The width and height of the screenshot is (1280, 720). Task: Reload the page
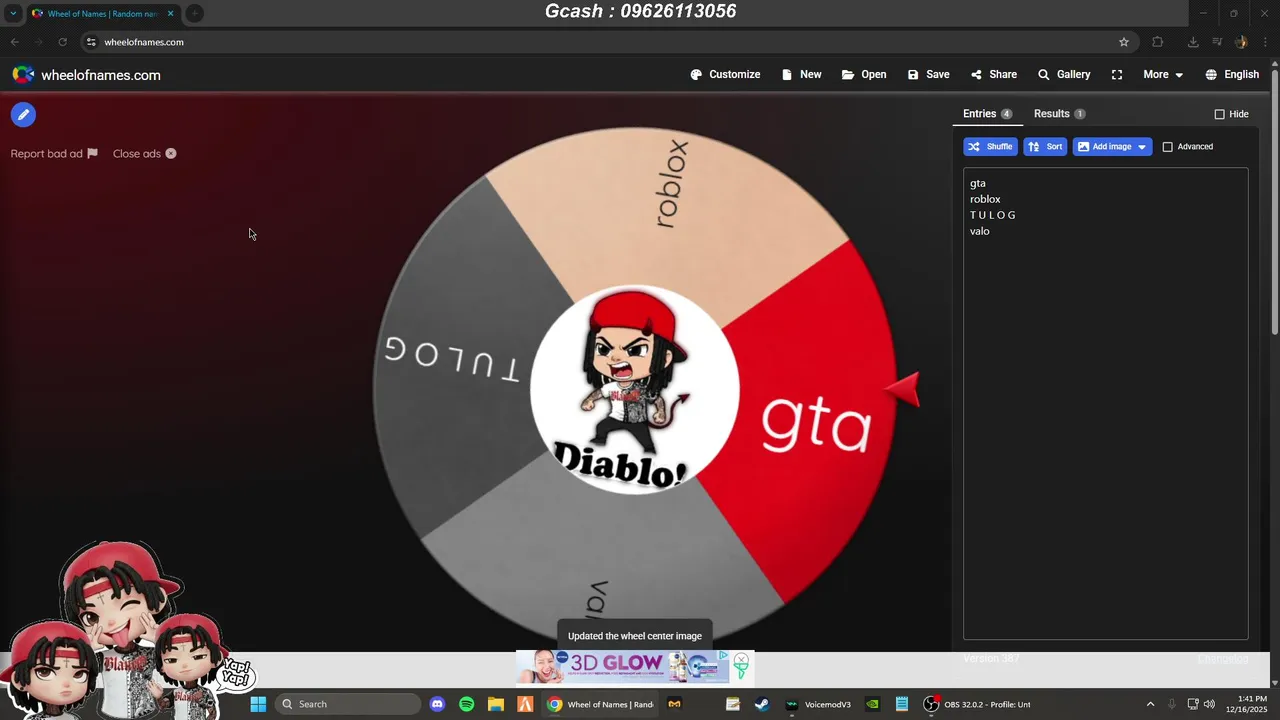click(62, 42)
